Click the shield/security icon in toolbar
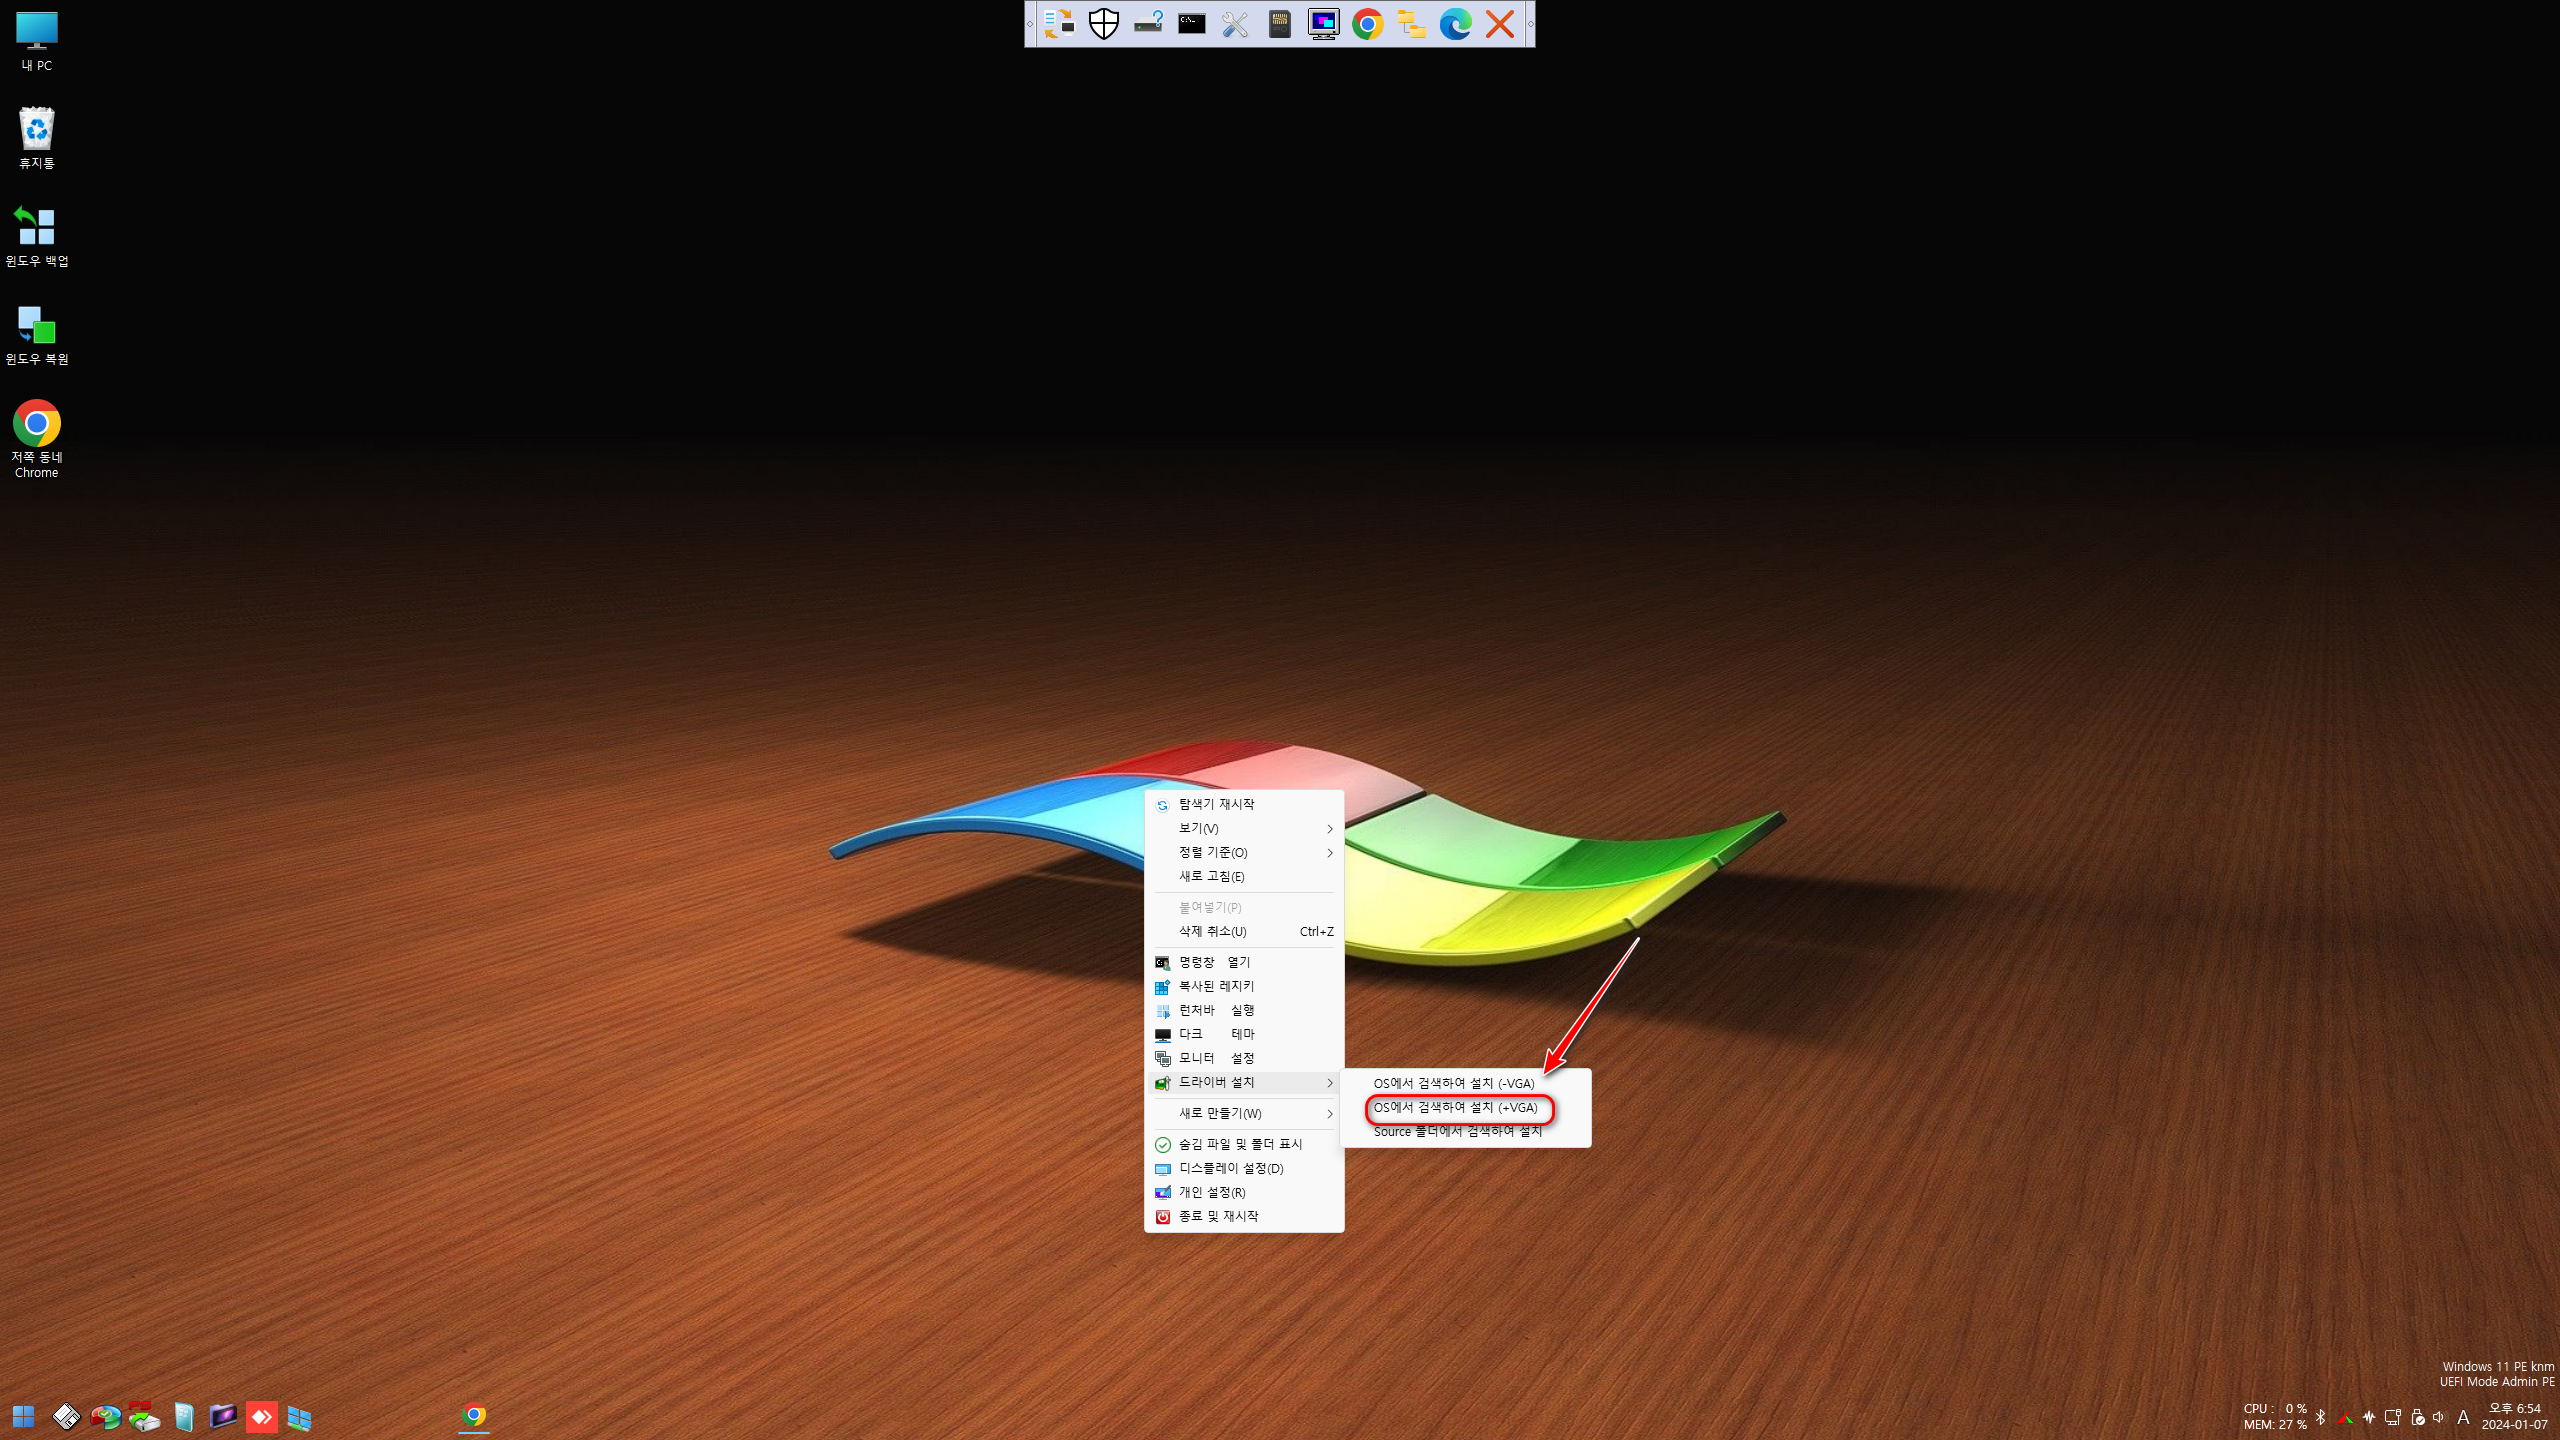 click(1102, 23)
